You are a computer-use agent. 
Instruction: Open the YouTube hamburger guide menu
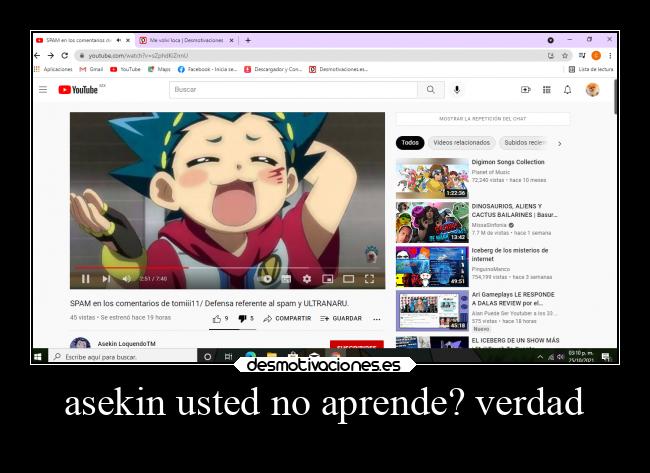[x=43, y=90]
